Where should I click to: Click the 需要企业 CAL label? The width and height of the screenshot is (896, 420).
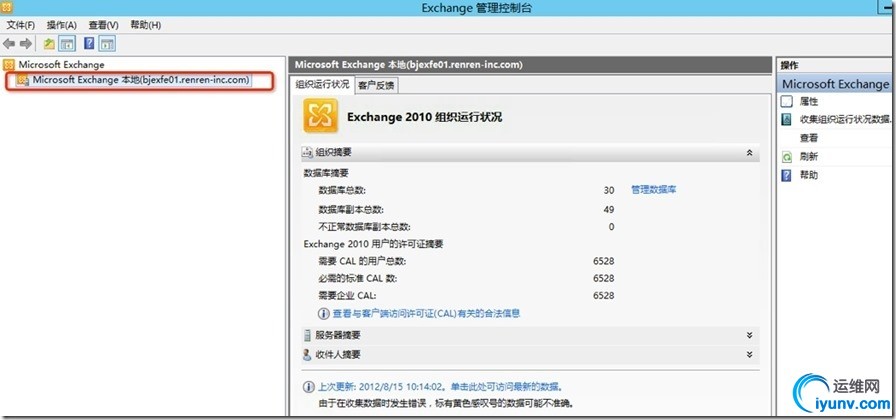(347, 295)
